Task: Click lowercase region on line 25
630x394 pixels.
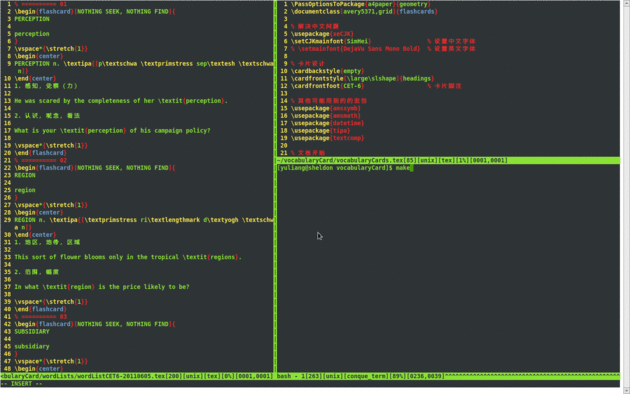Action: tap(25, 190)
